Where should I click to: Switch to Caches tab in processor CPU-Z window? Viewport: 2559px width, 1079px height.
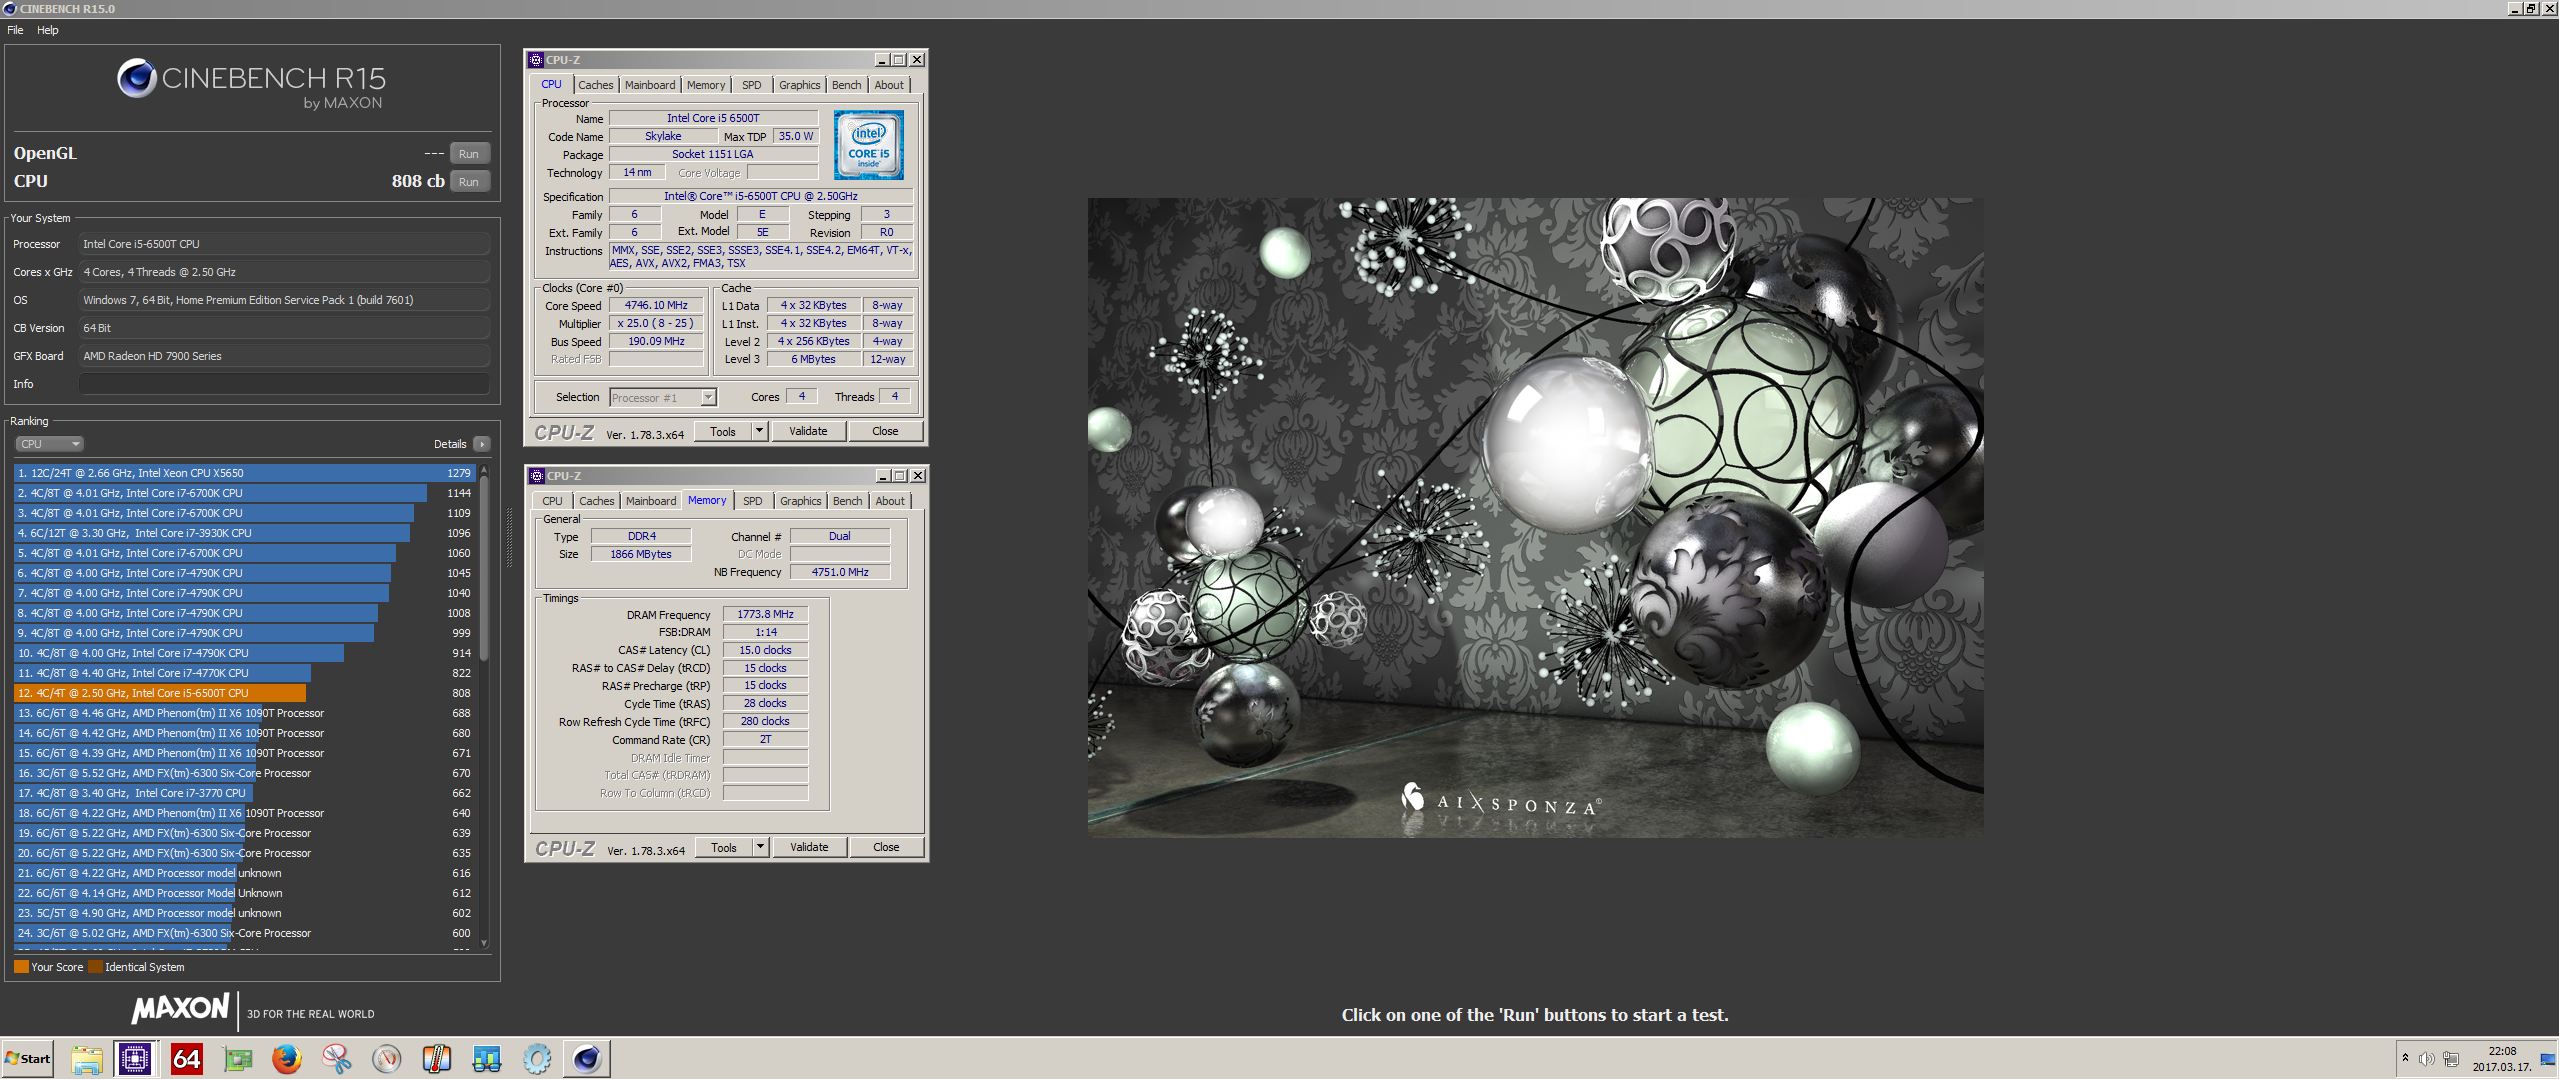pos(595,85)
